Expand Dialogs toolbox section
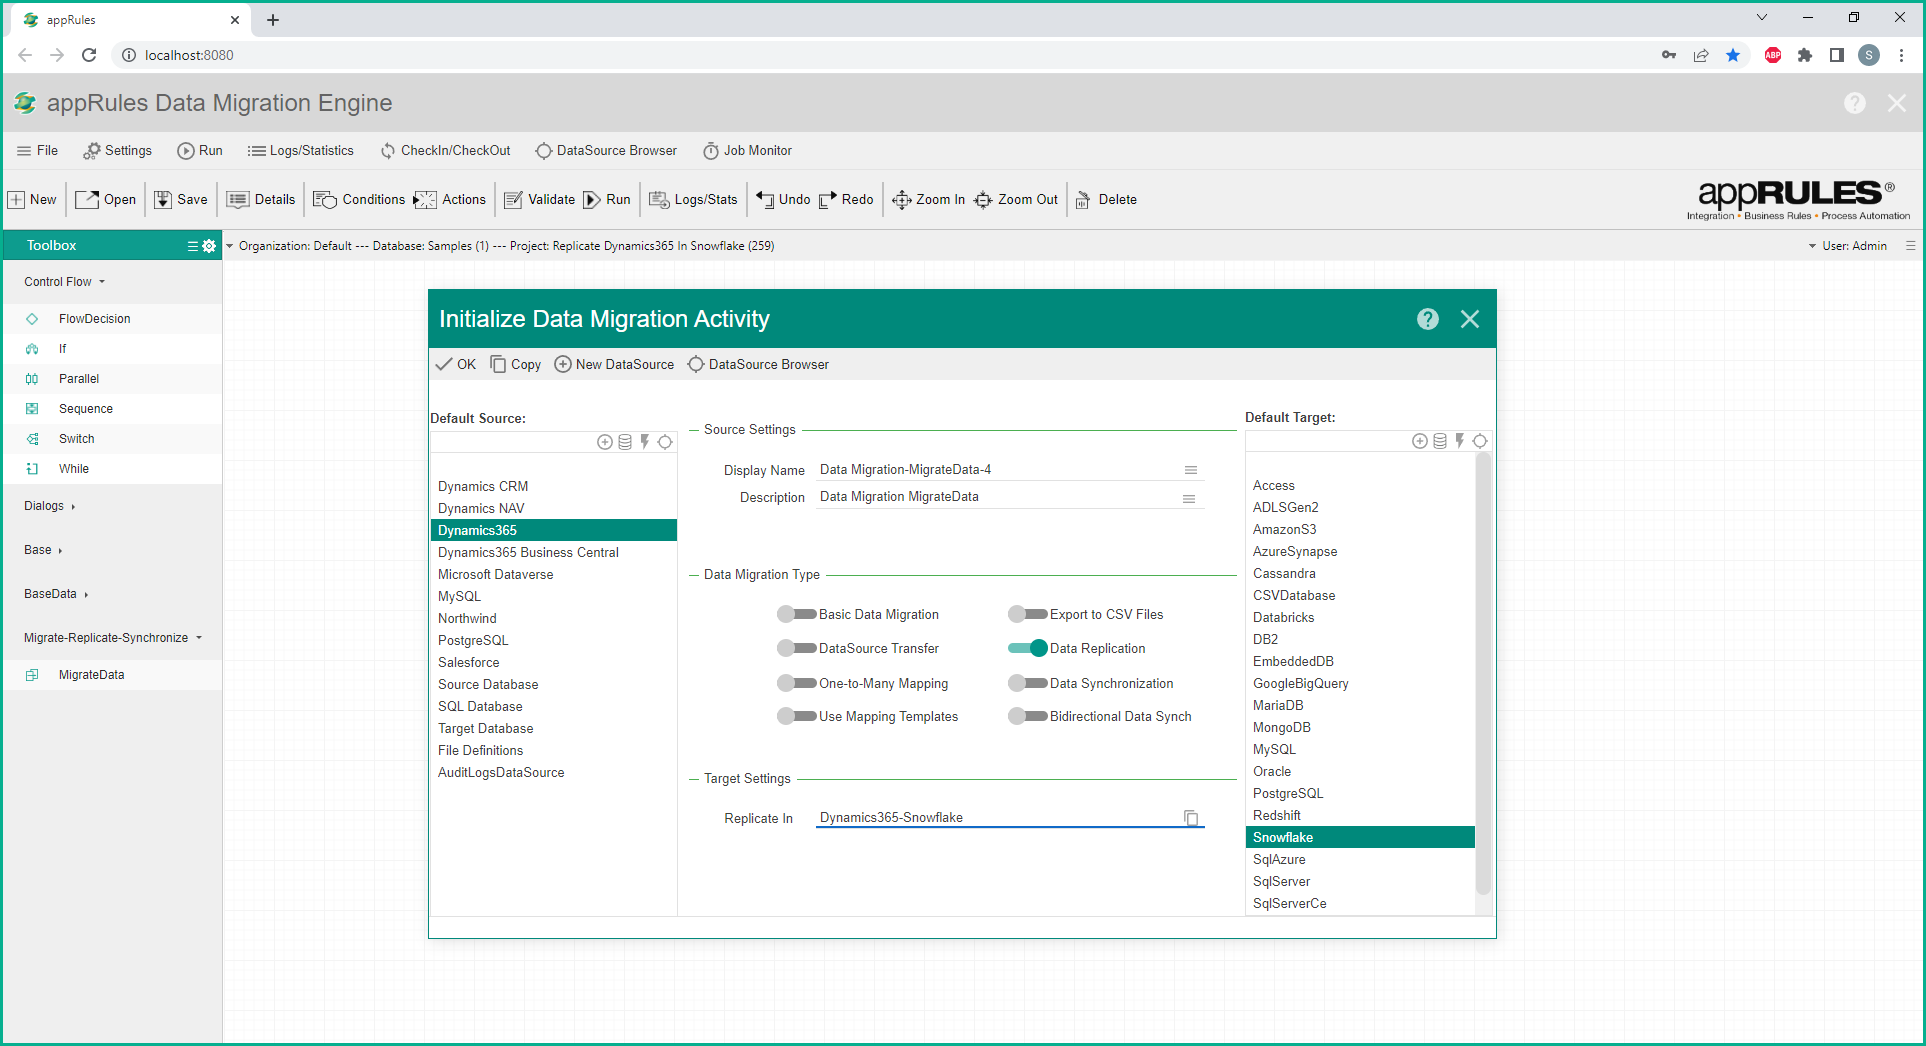Viewport: 1926px width, 1046px height. [x=50, y=506]
